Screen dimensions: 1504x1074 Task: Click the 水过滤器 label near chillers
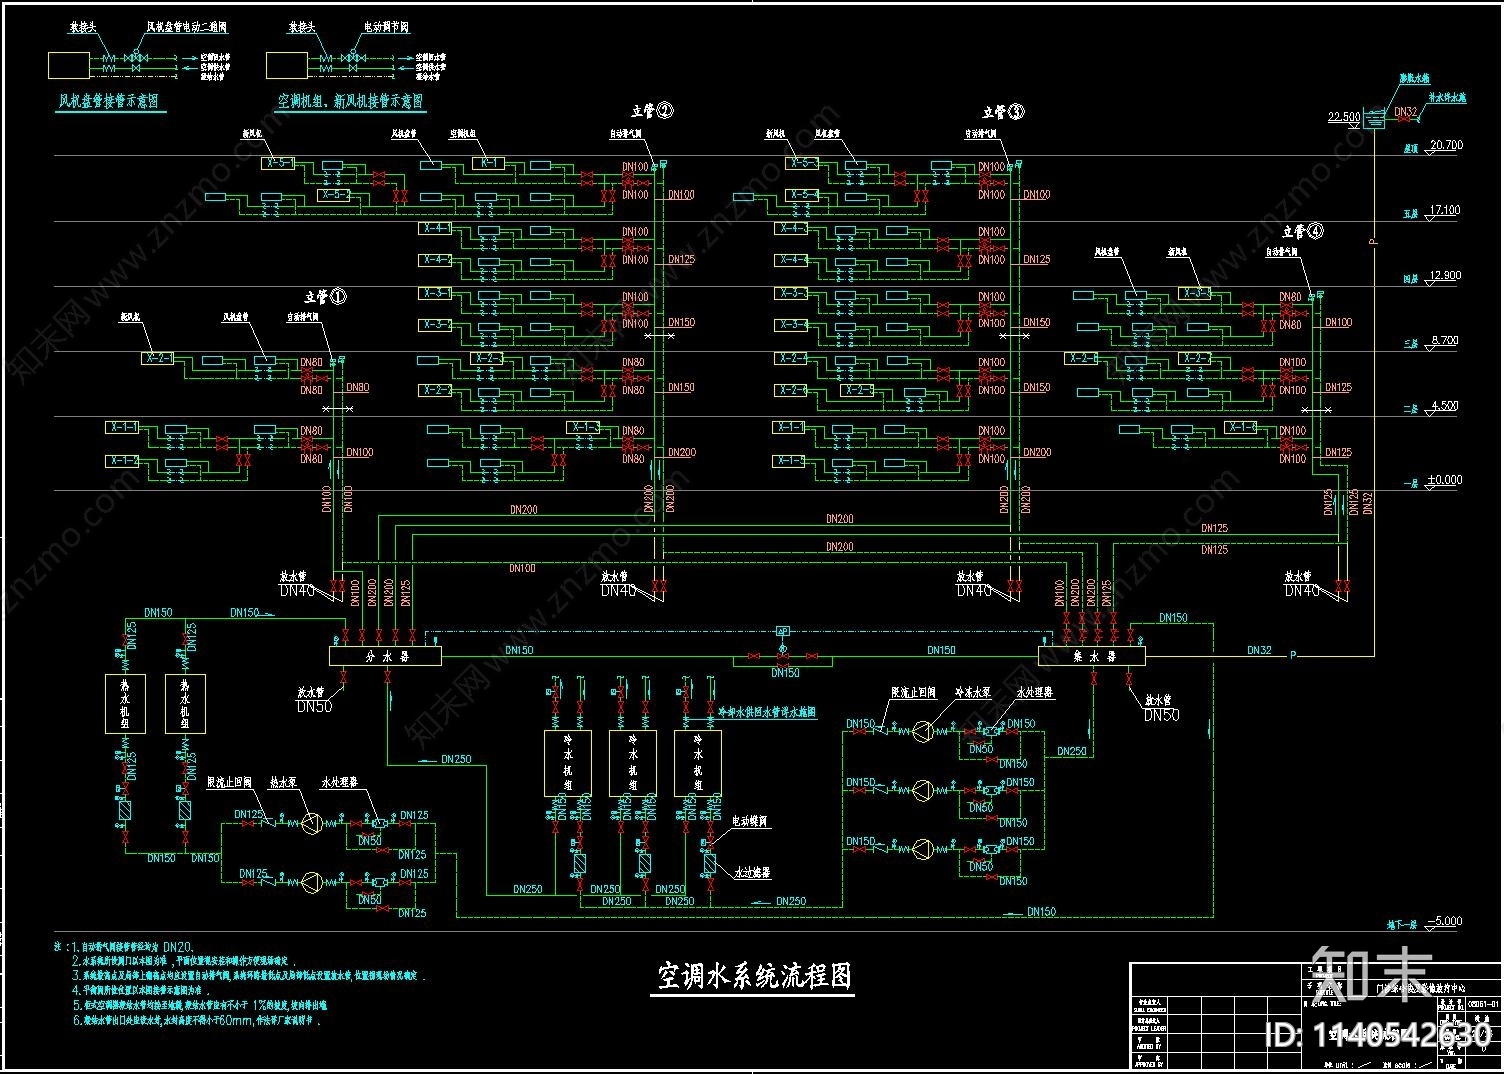tap(752, 873)
